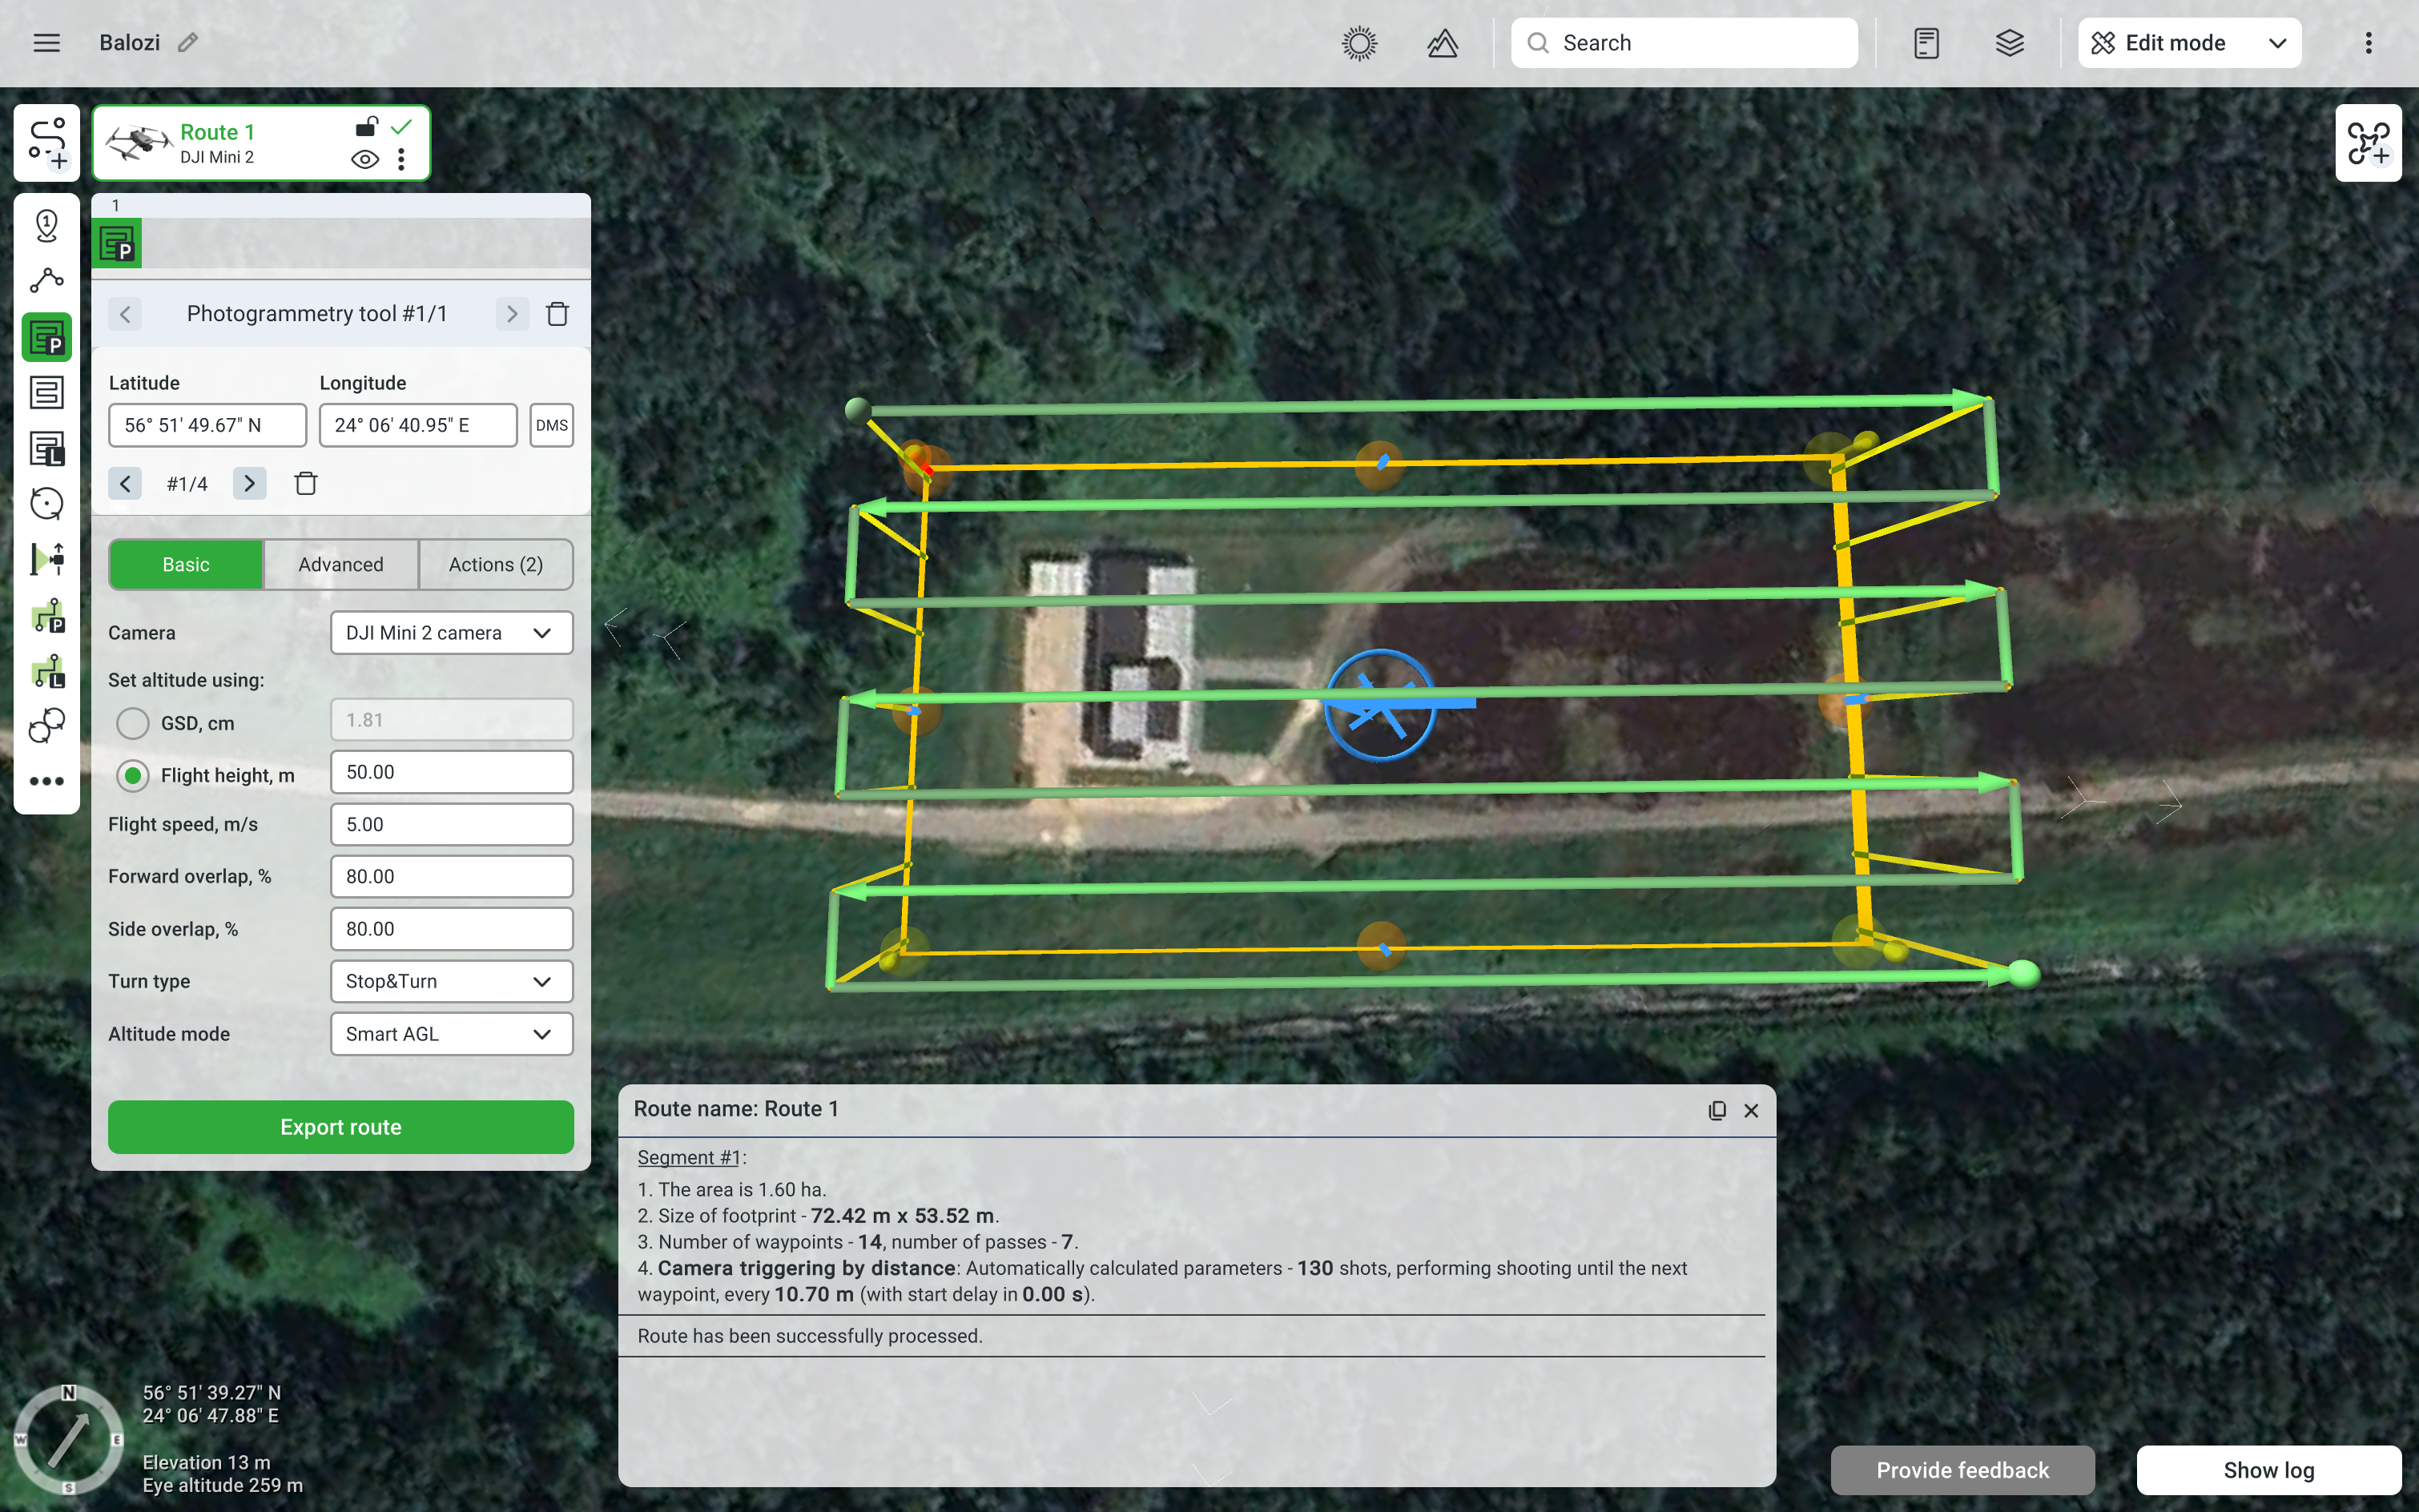Open the Actions (2) tab
This screenshot has width=2419, height=1512.
[x=495, y=564]
